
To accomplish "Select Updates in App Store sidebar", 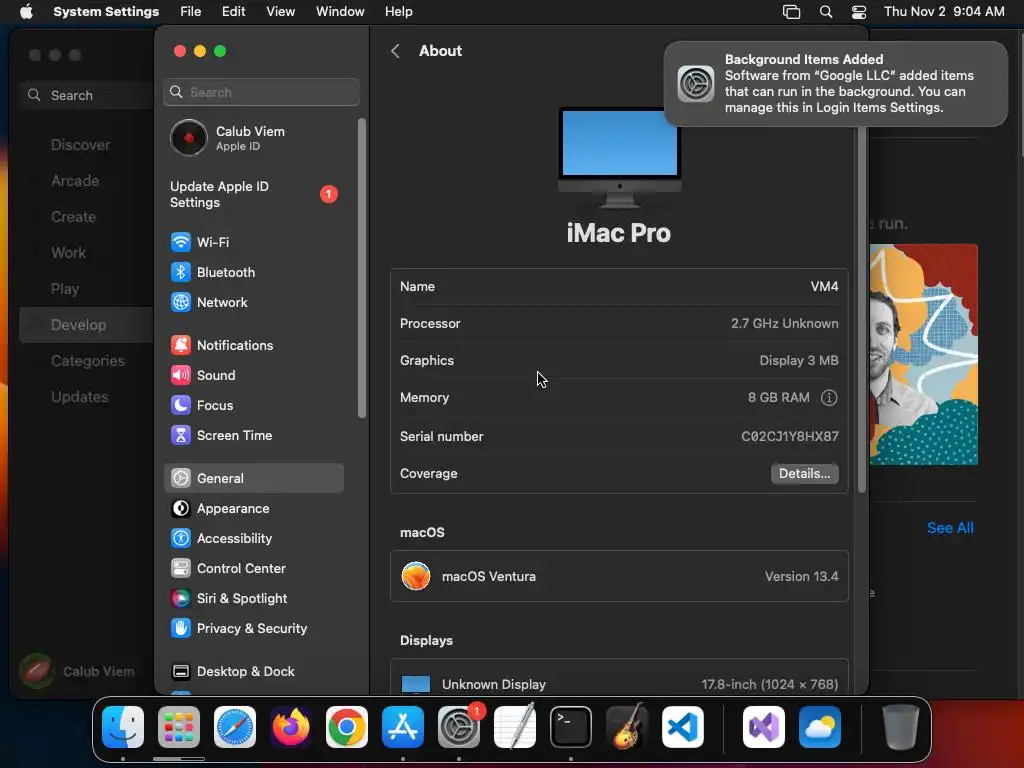I will tap(80, 396).
